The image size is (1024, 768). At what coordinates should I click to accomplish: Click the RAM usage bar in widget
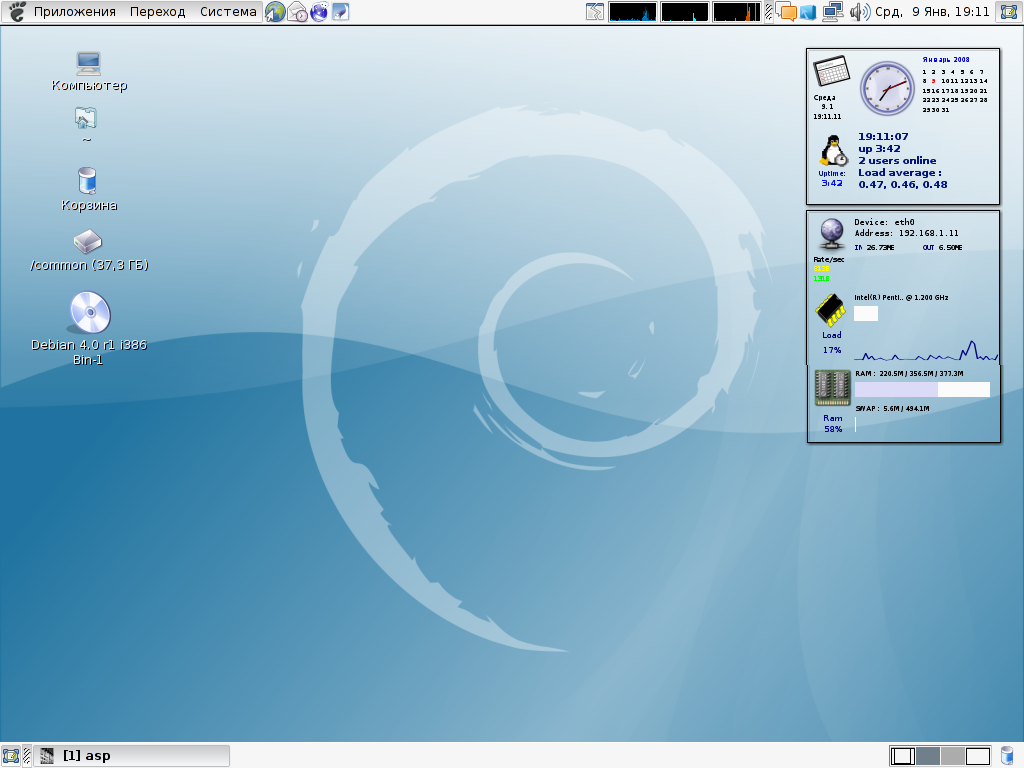coord(922,390)
